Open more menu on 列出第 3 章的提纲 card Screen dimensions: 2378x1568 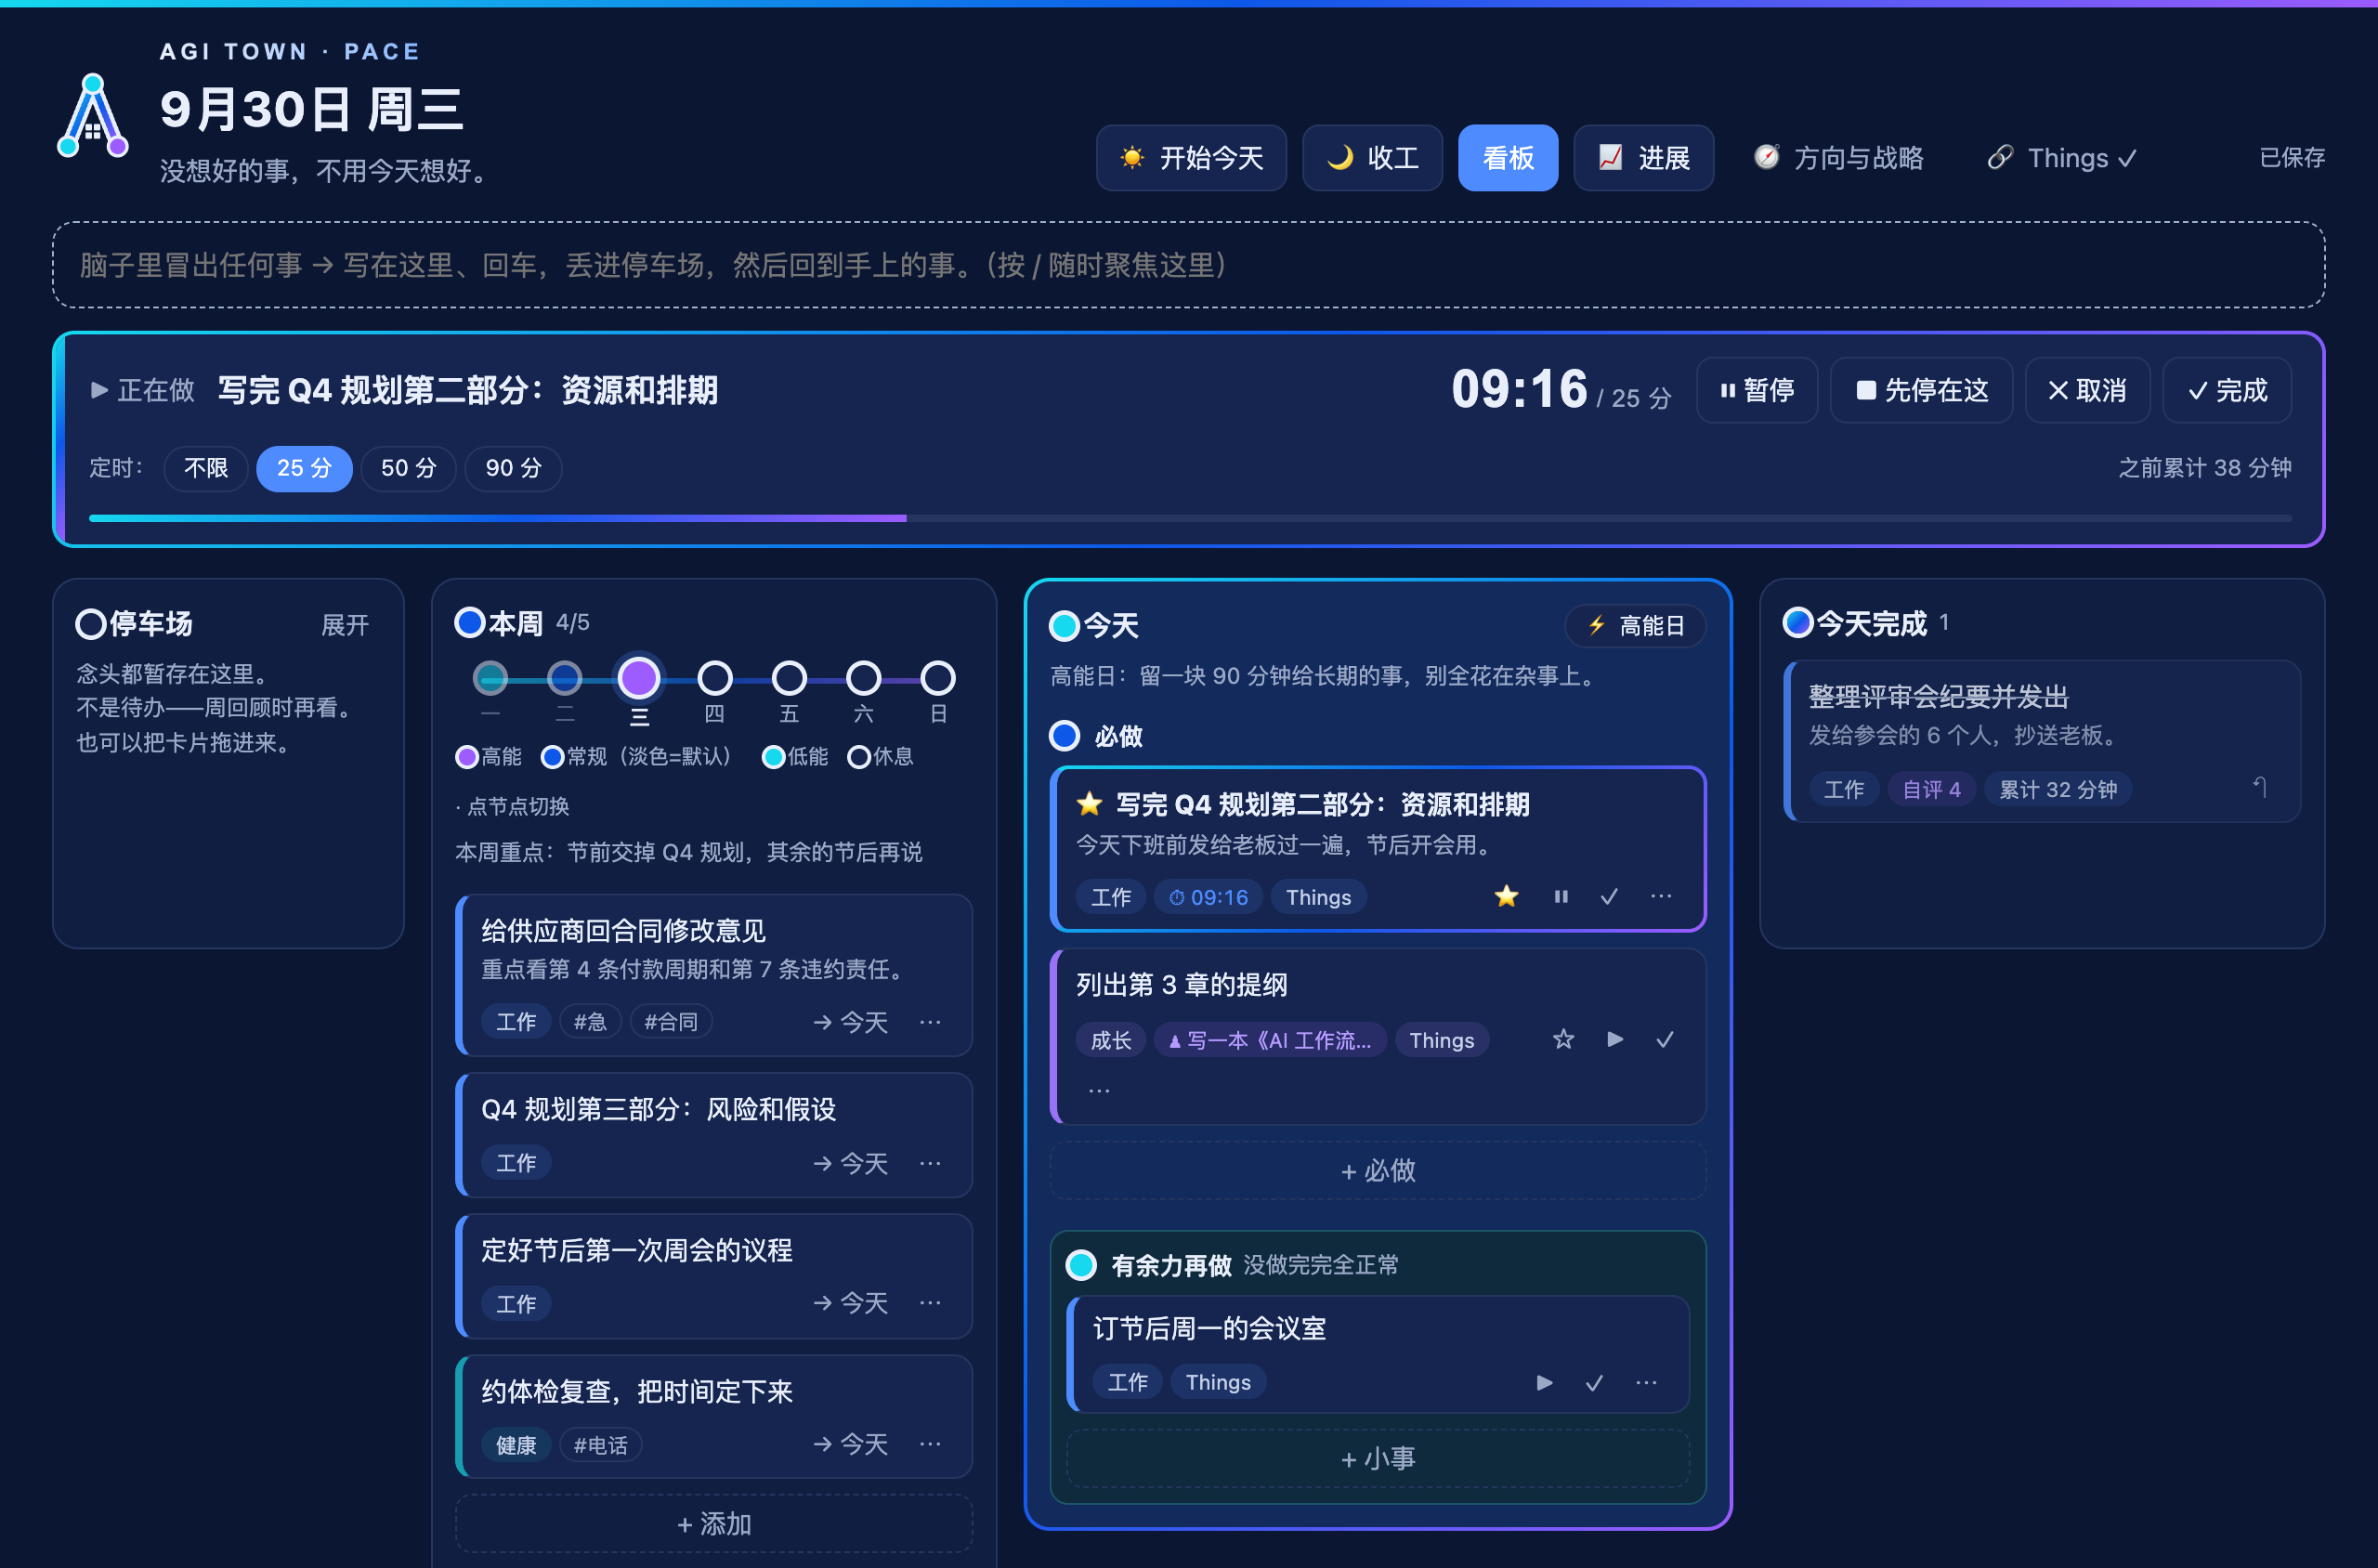1099,1090
